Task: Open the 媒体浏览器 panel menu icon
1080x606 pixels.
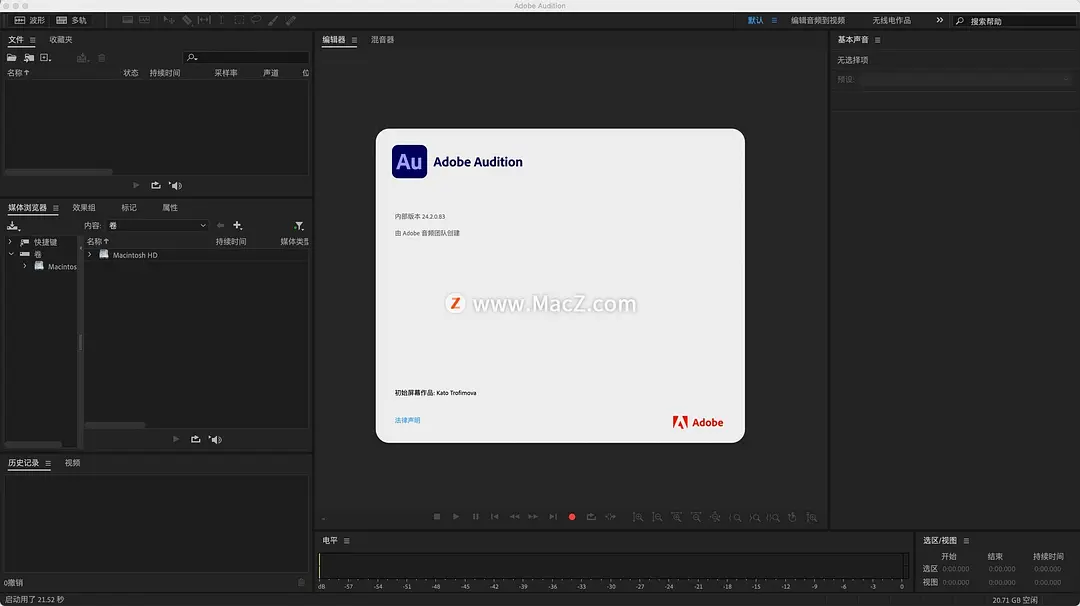Action: click(56, 208)
